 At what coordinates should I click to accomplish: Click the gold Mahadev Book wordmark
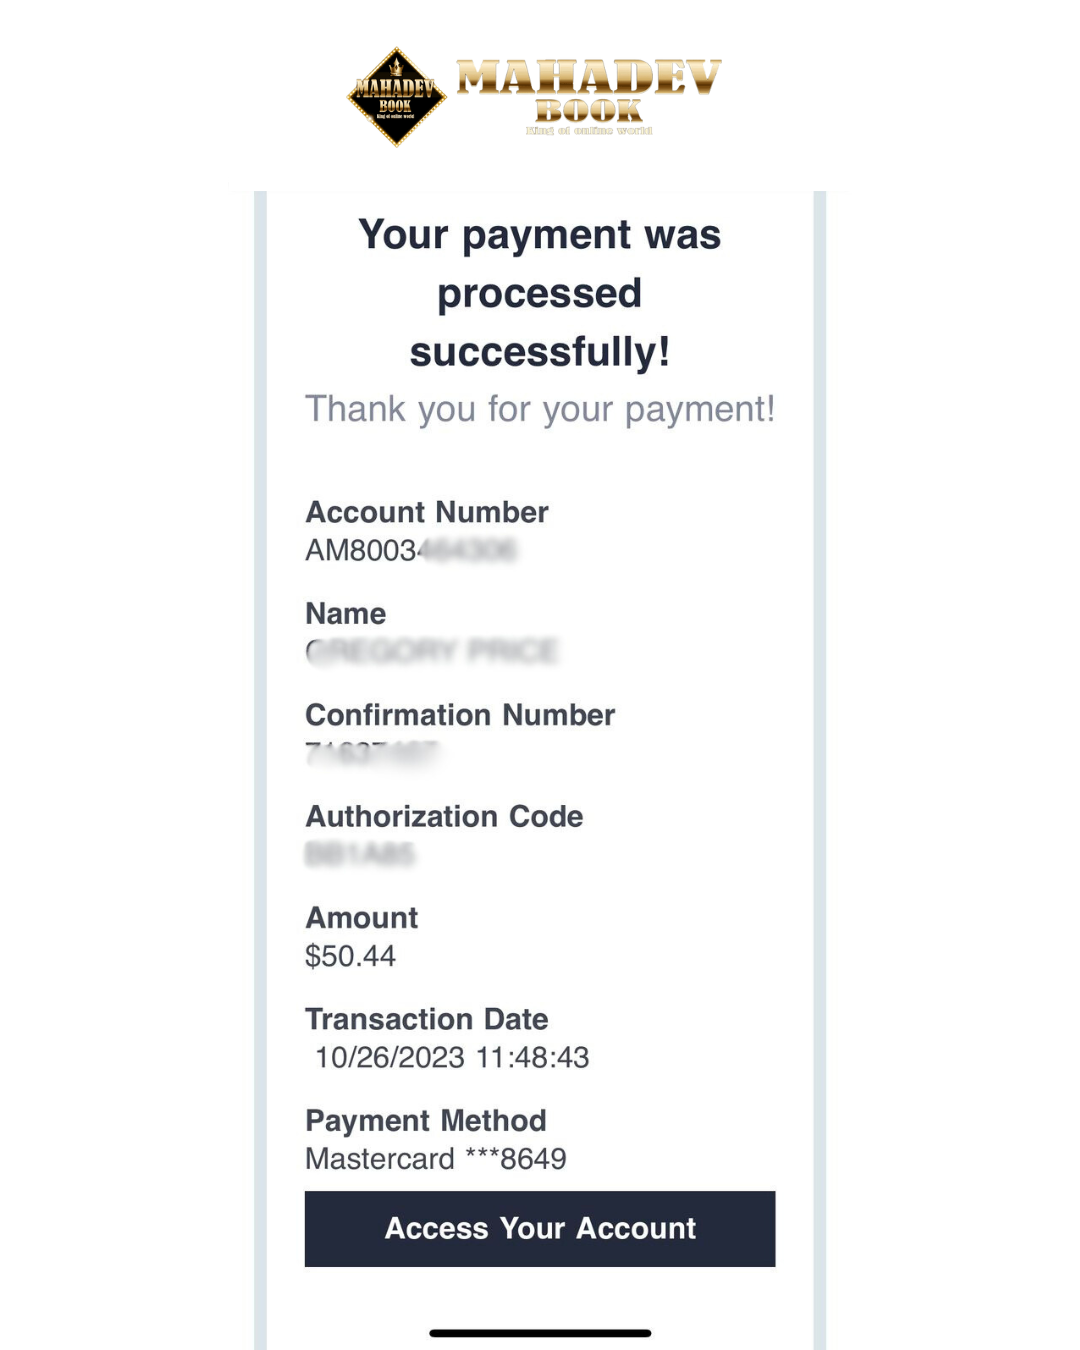(x=589, y=93)
